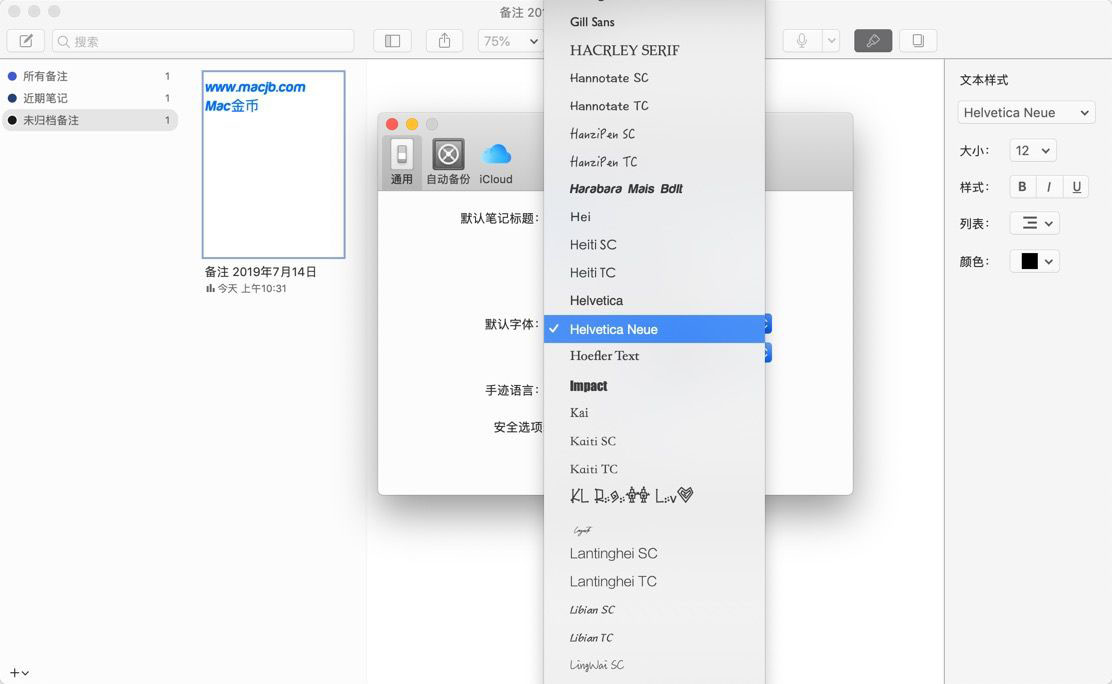
Task: Switch to 自动备份 preferences tab
Action: (x=447, y=162)
